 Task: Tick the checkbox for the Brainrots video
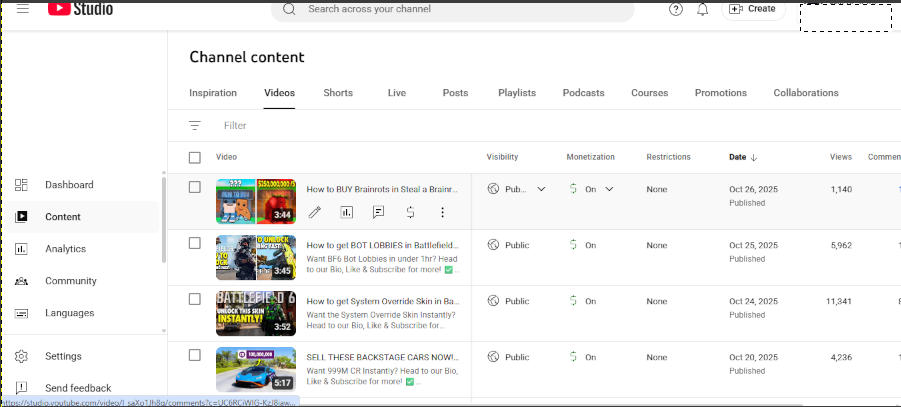click(x=195, y=188)
